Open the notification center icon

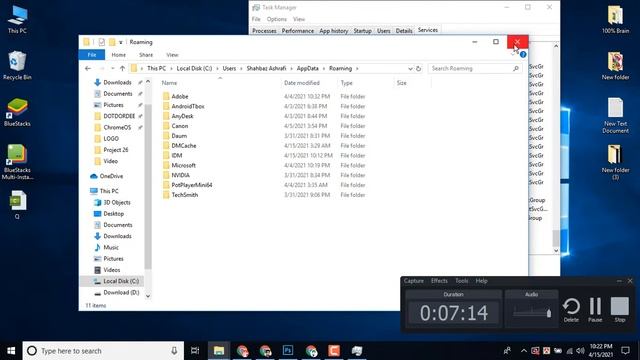(625, 351)
